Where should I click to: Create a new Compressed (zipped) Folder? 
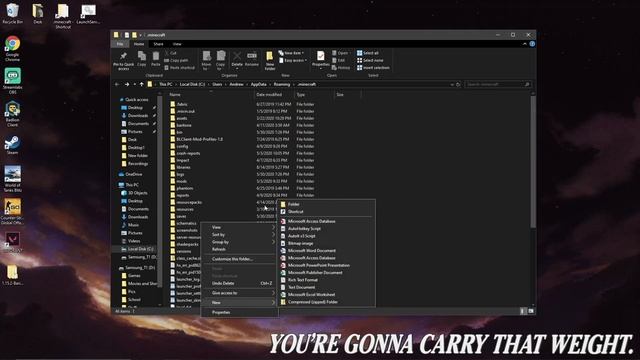click(x=326, y=302)
